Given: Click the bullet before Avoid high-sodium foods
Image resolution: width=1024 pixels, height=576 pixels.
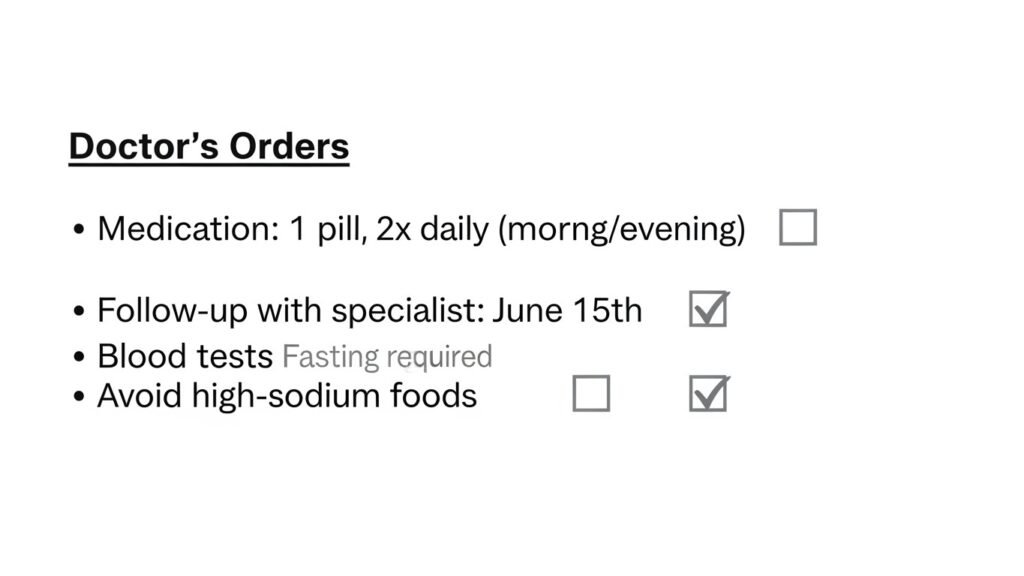Looking at the screenshot, I should [x=79, y=396].
